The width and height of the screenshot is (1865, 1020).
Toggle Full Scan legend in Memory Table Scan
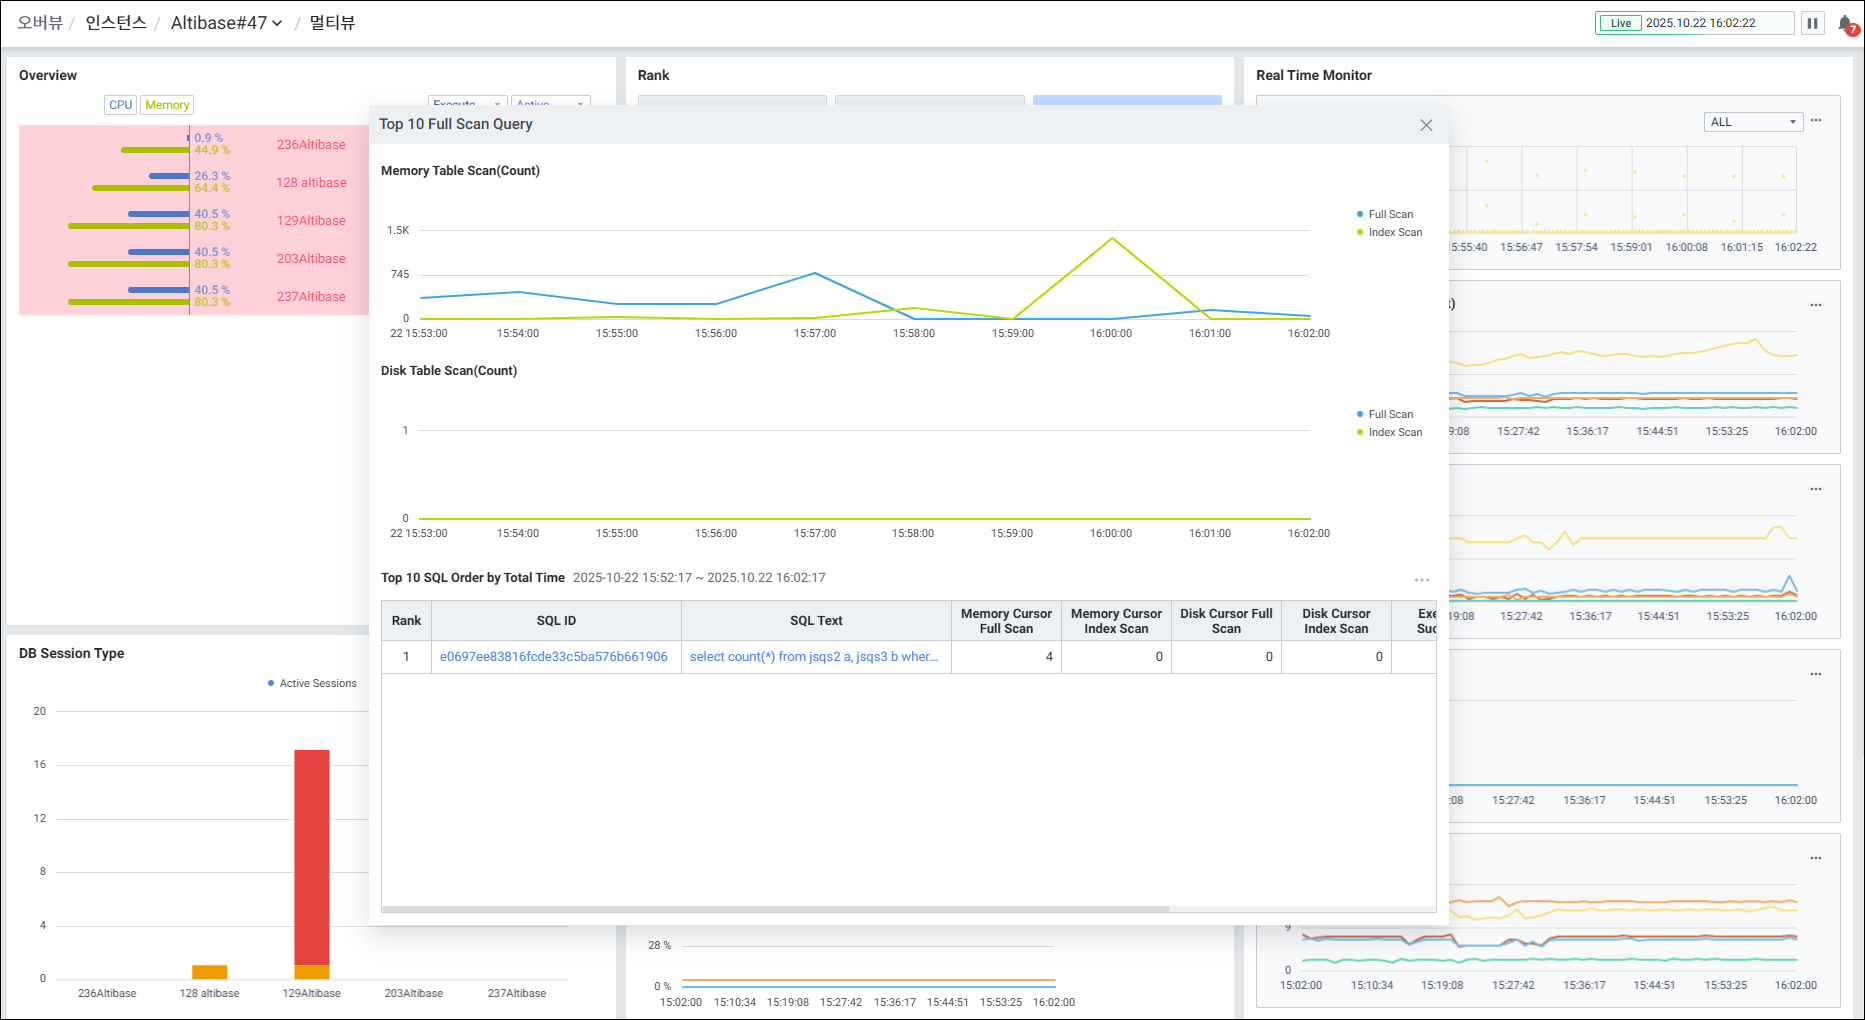(1389, 214)
